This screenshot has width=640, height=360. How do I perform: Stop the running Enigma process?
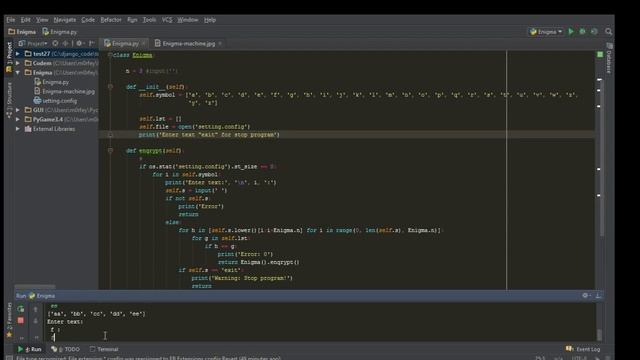pyautogui.click(x=21, y=320)
